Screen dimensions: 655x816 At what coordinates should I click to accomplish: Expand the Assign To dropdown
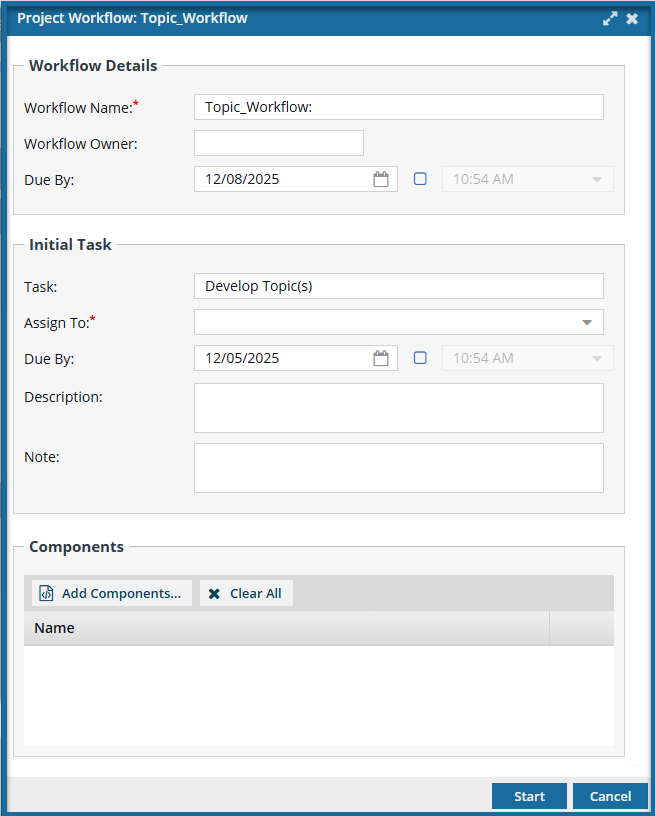pos(586,322)
